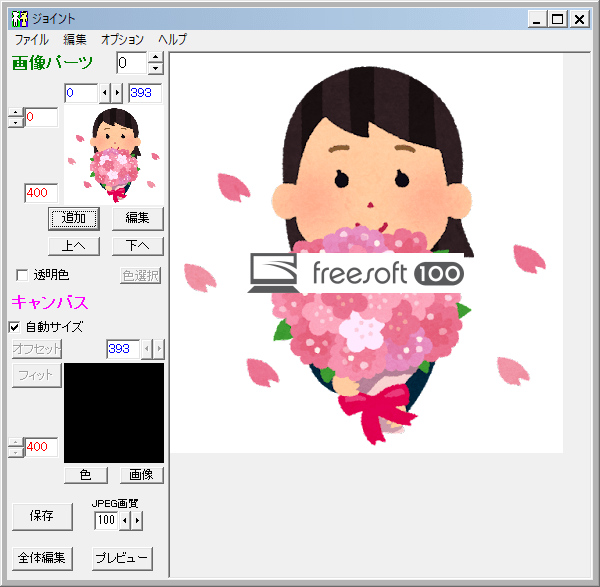Viewport: 600px width, 587px height.
Task: Click the 画像パーツ index field showing 0
Action: point(132,63)
